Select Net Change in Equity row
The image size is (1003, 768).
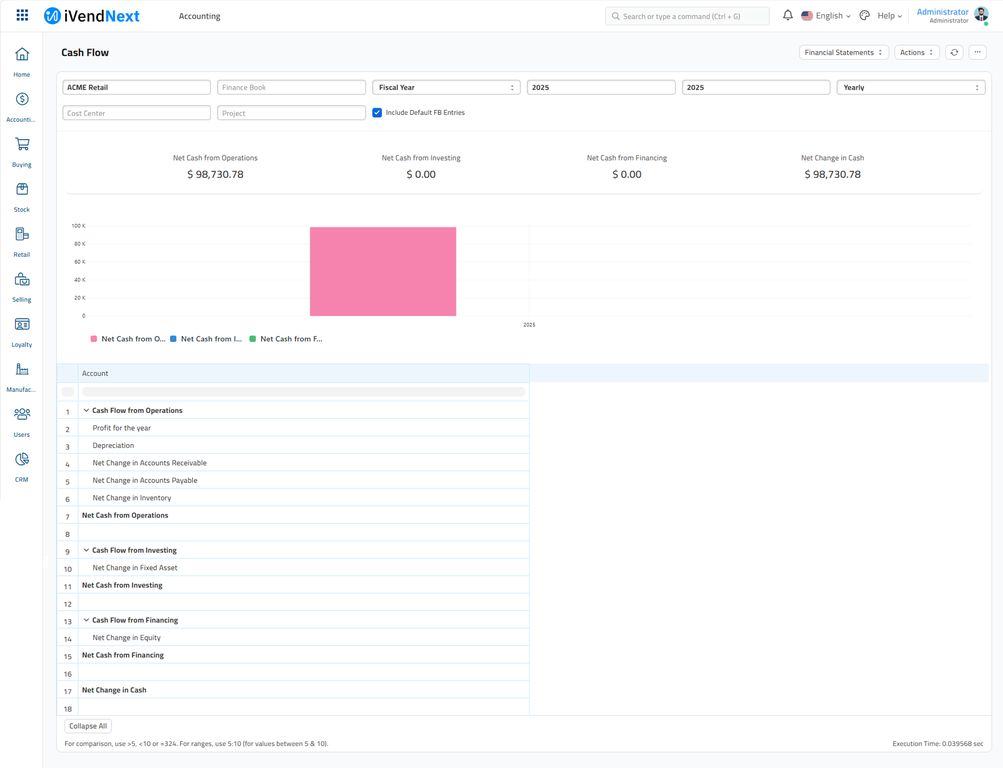[x=304, y=638]
